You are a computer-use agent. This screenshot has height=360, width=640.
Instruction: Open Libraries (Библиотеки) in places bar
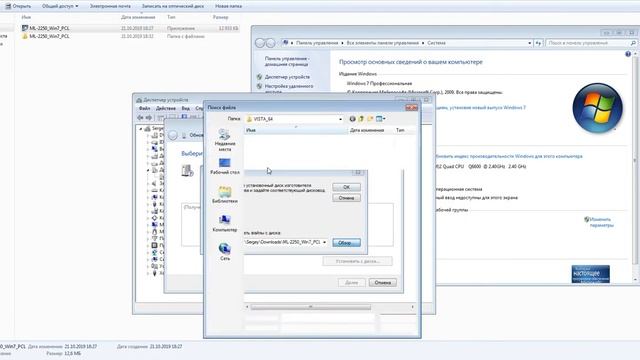tap(224, 195)
